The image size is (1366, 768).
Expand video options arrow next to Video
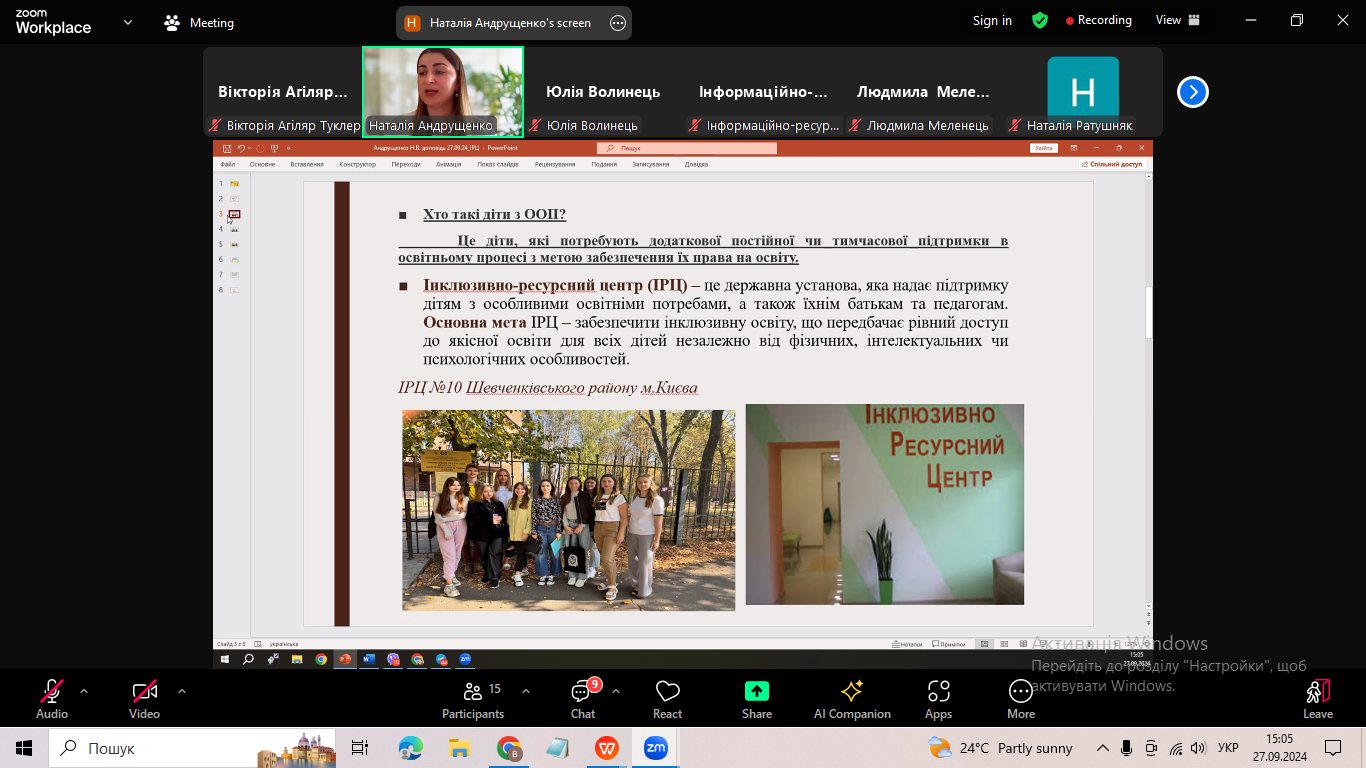182,691
